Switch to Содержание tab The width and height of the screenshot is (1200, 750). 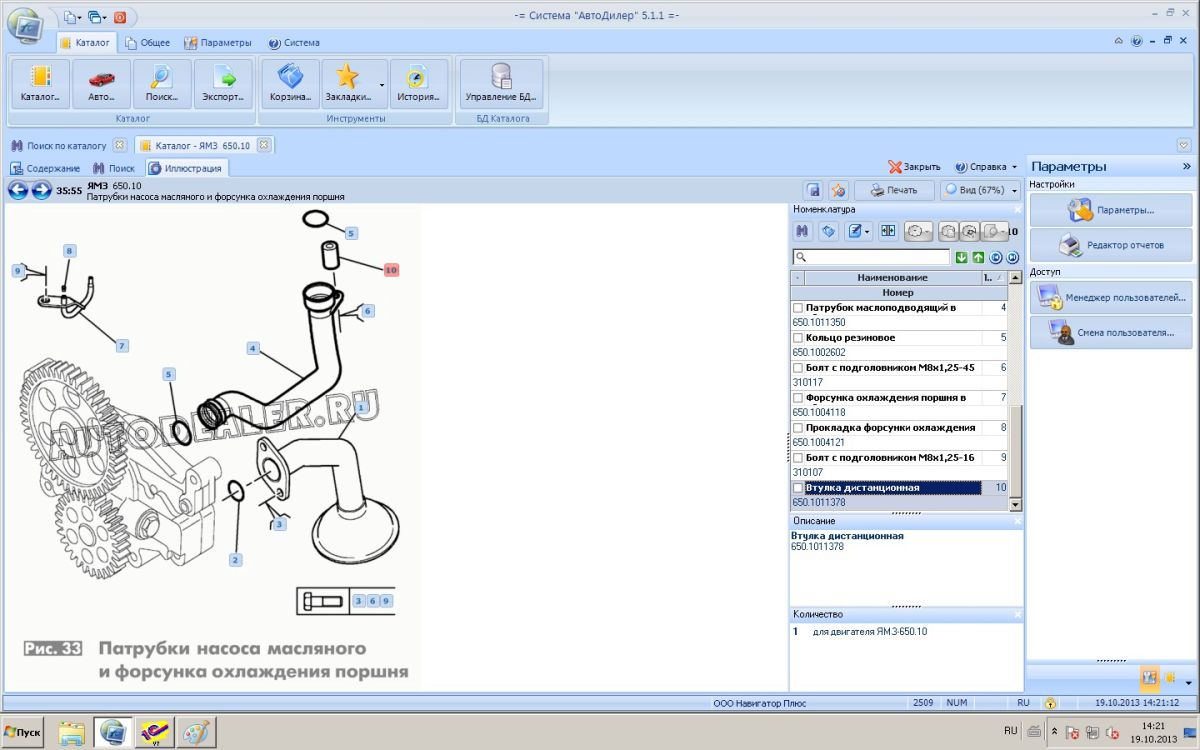pos(45,168)
